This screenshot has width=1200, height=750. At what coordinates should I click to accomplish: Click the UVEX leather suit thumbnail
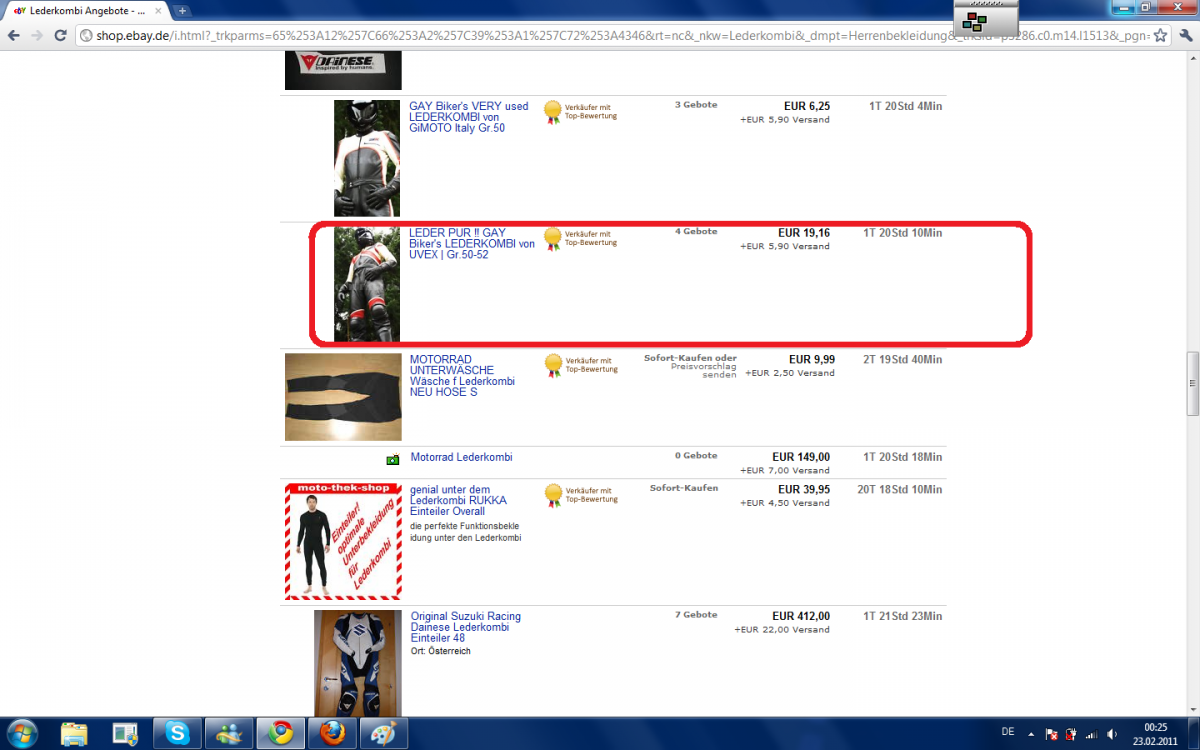[367, 285]
